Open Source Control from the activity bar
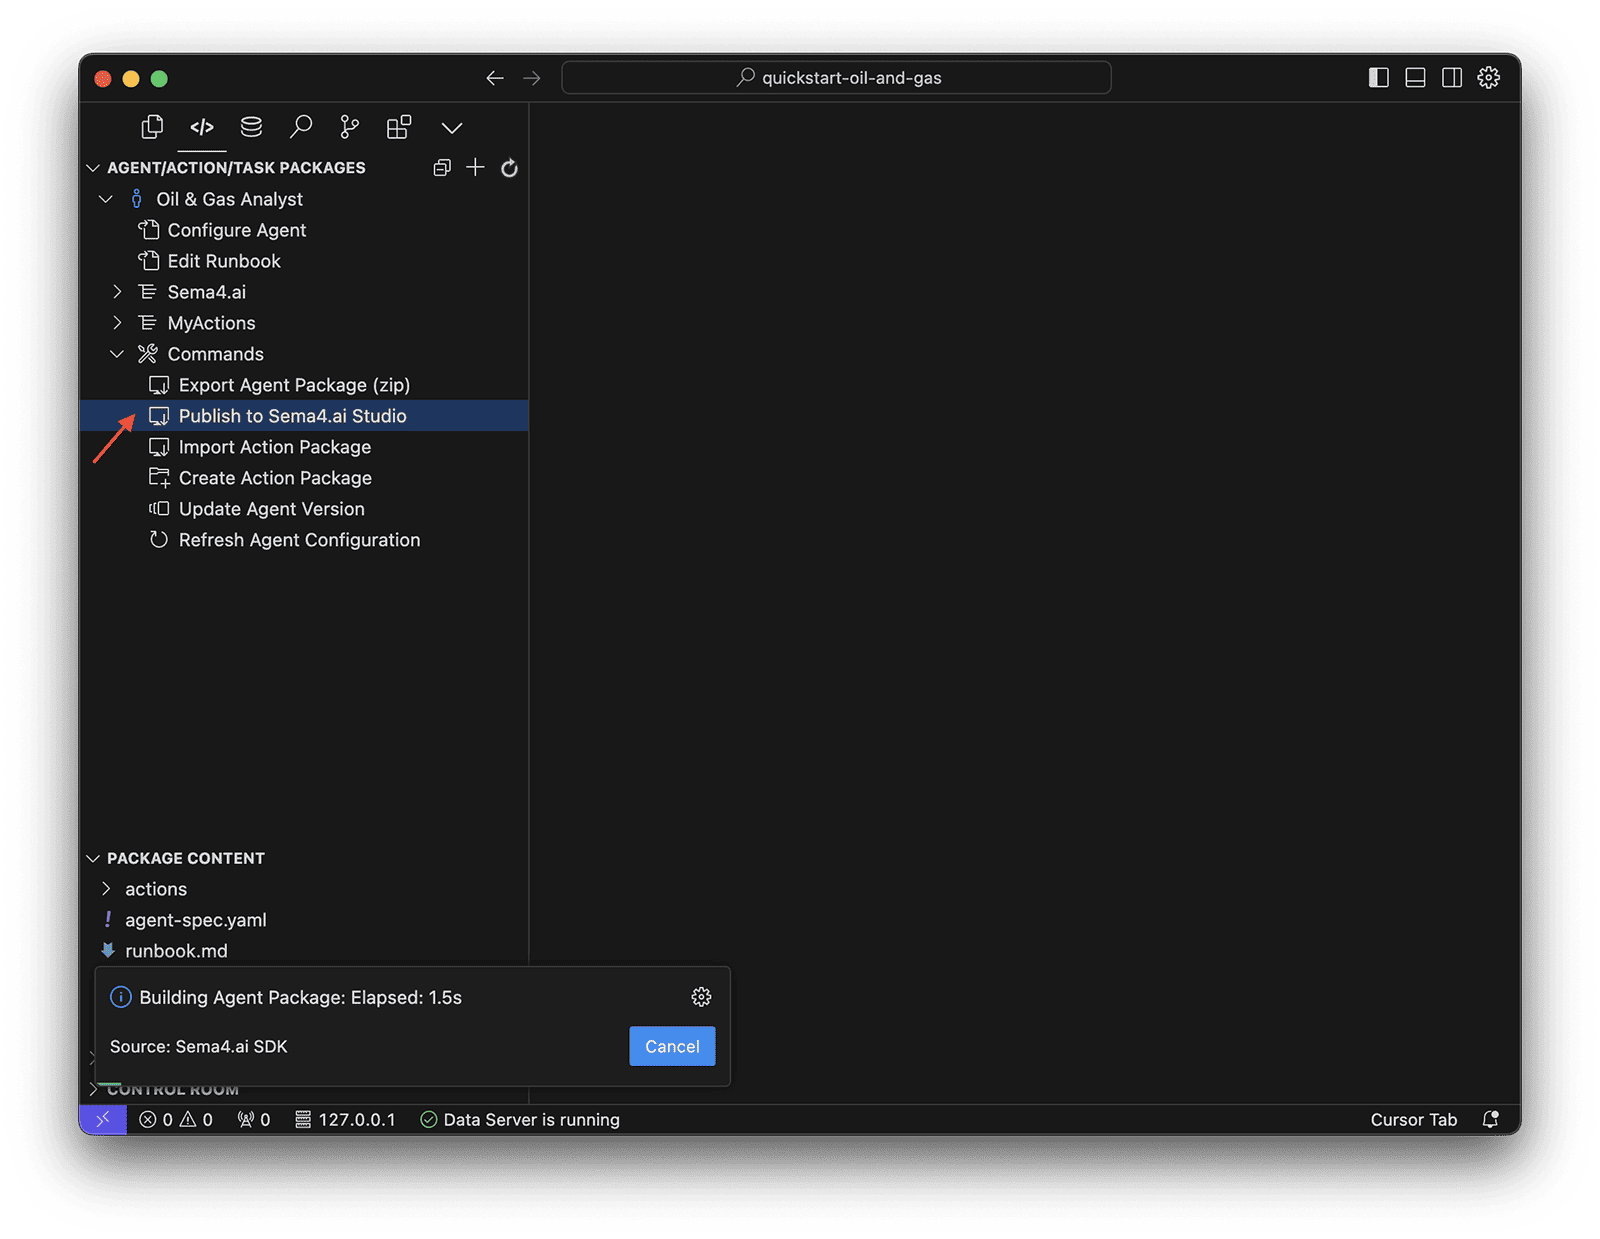This screenshot has height=1239, width=1600. (348, 127)
